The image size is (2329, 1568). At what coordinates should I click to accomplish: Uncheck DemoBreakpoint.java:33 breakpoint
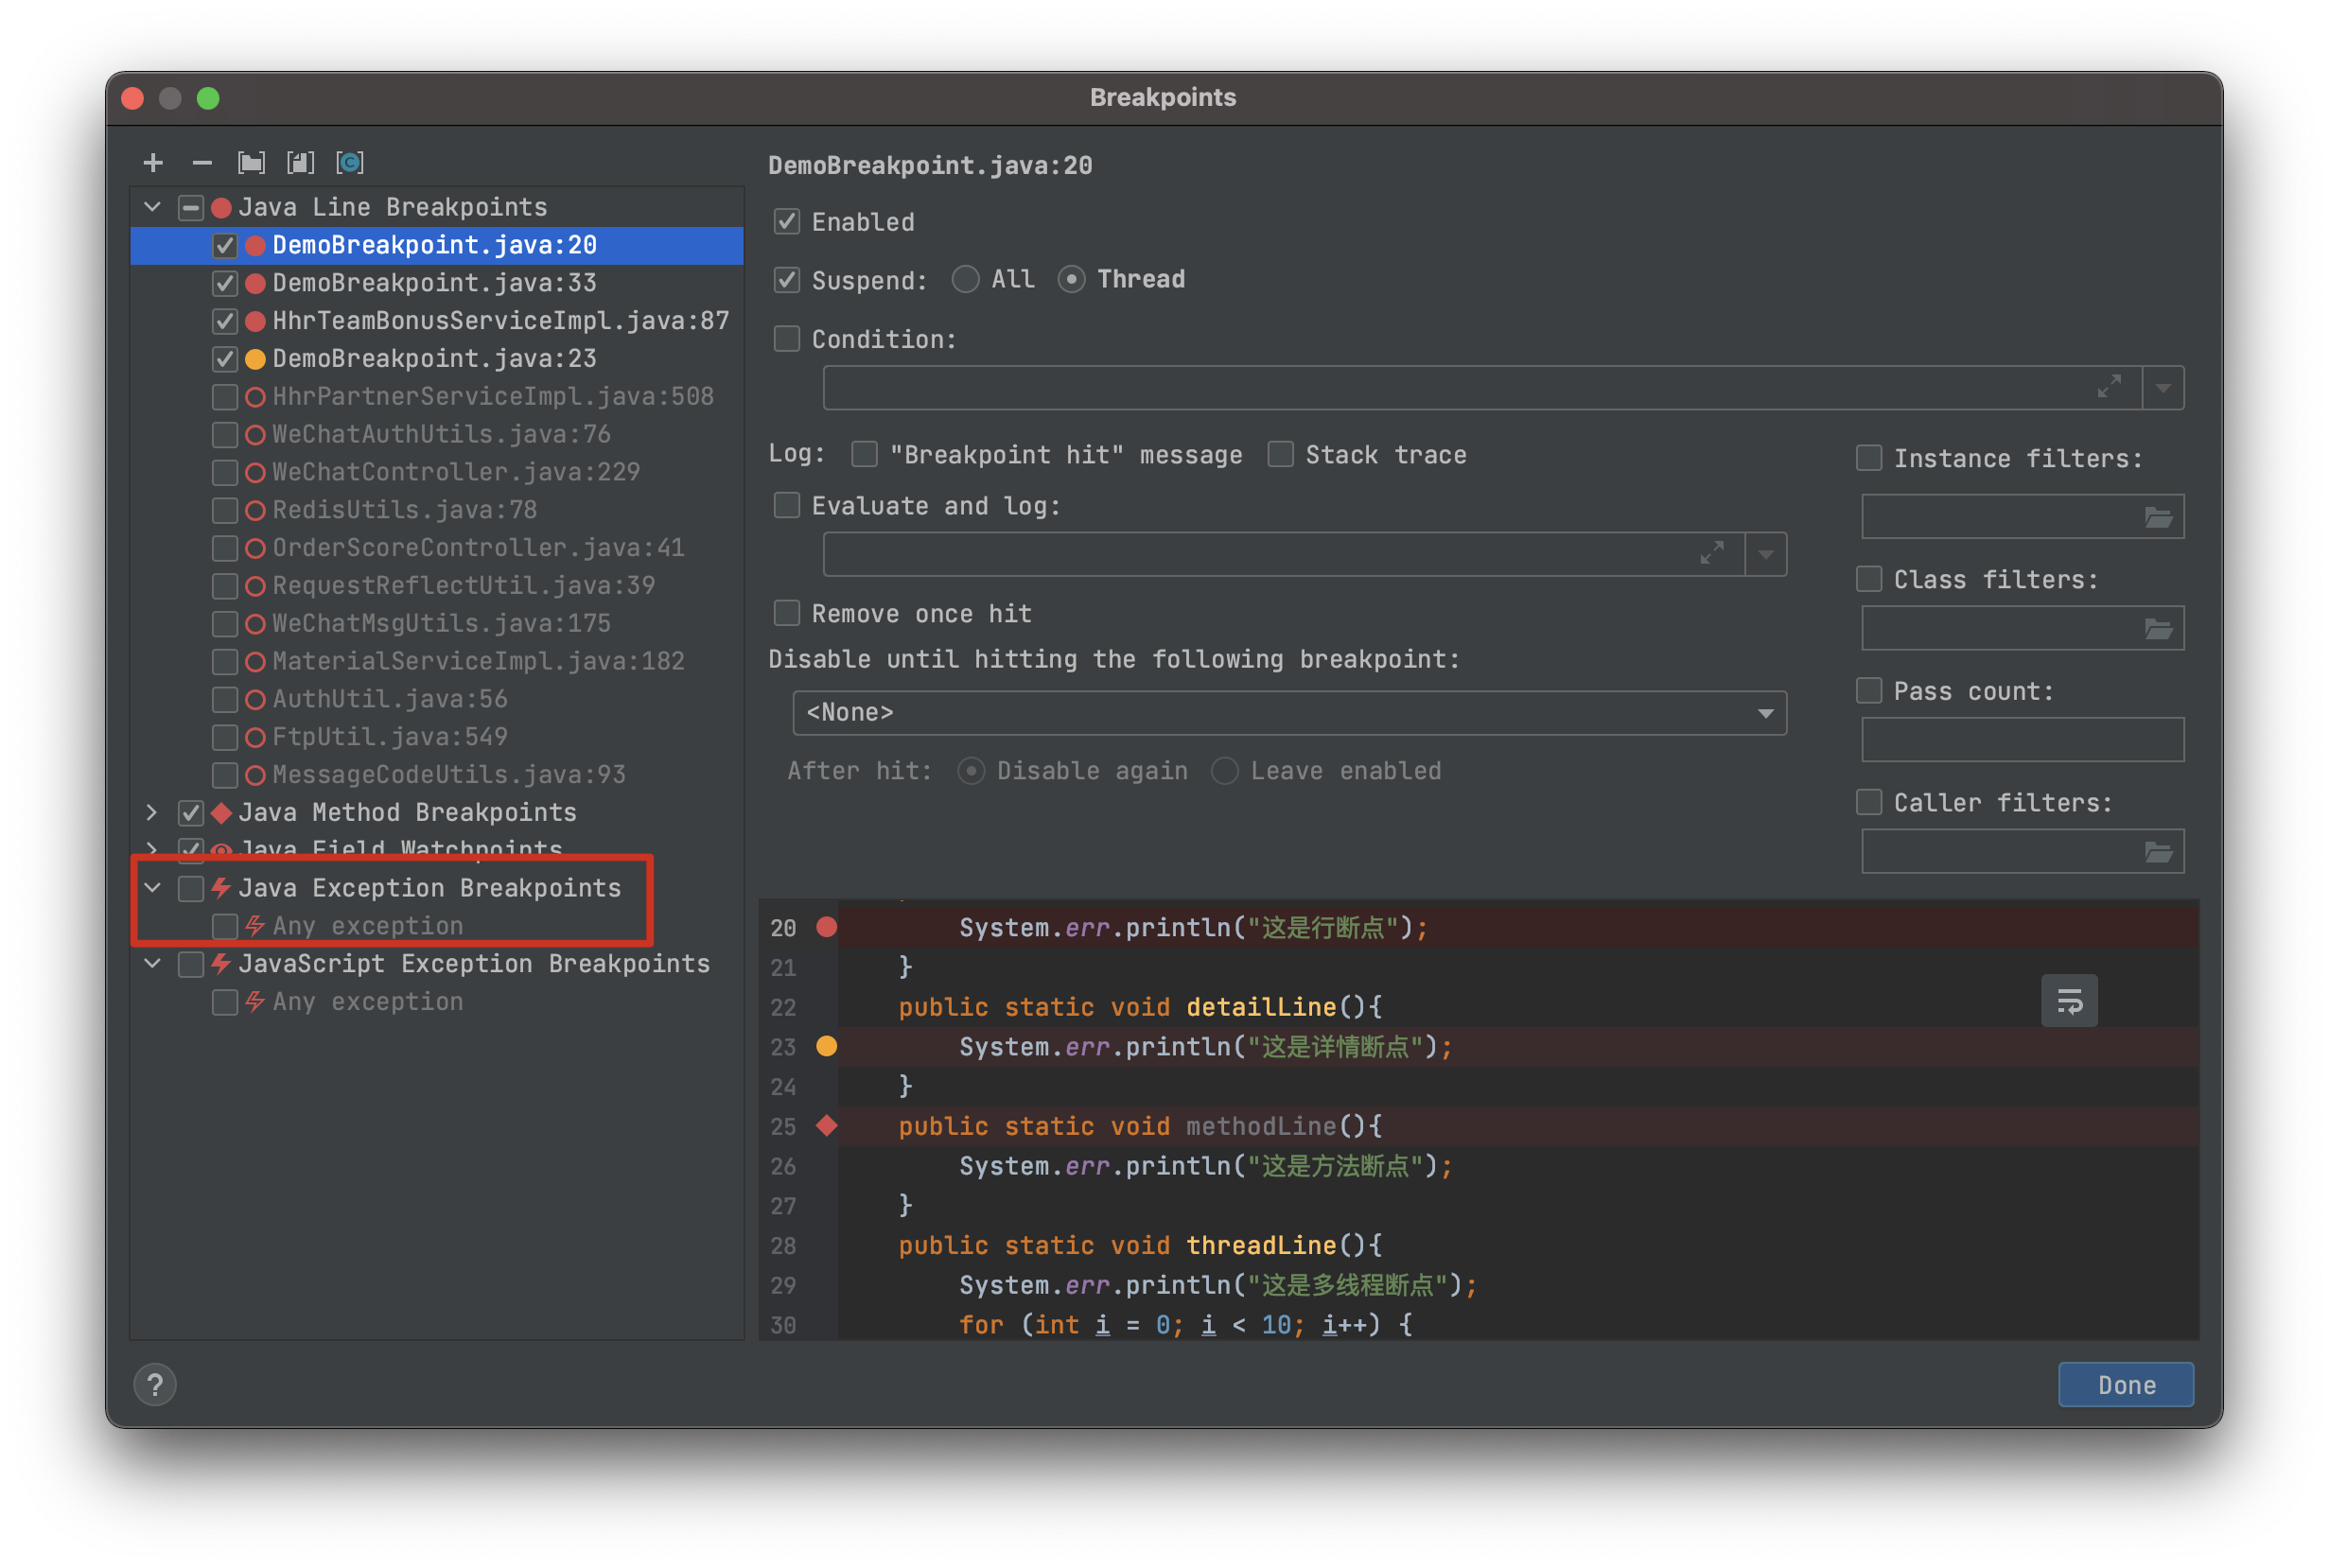pyautogui.click(x=225, y=283)
